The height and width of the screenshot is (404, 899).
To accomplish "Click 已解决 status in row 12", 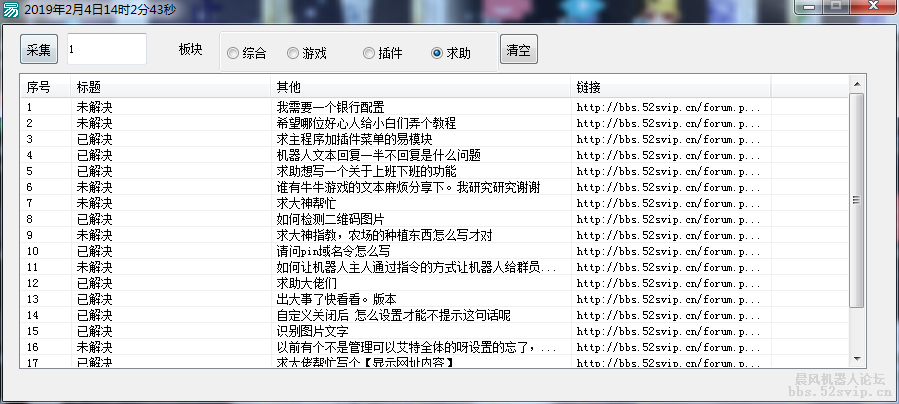I will 95,284.
